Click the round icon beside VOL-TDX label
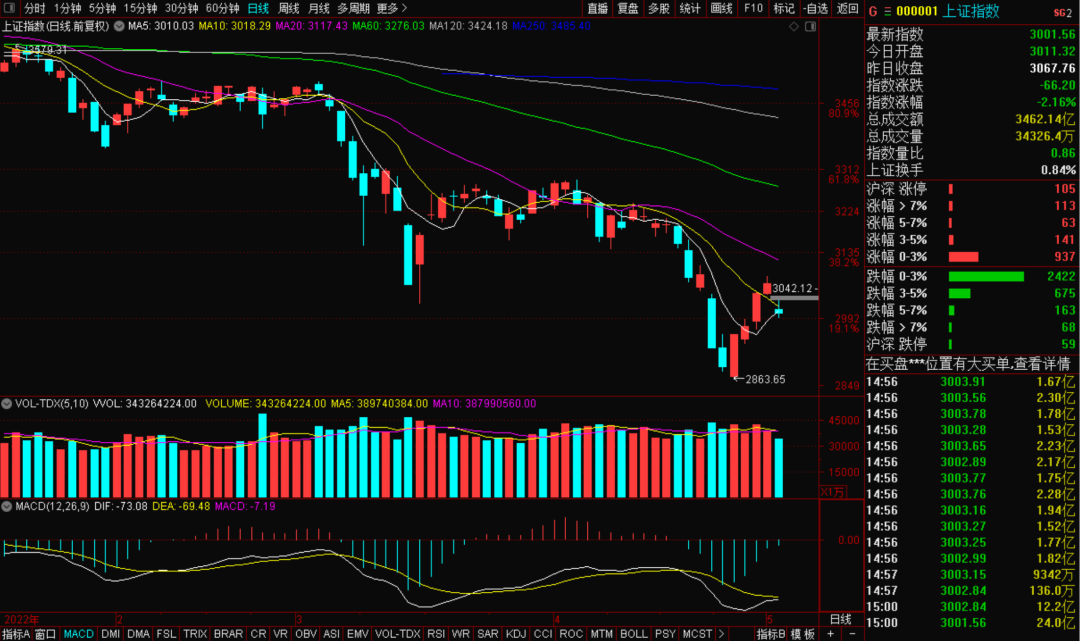Screen dimensions: 1080x641 coord(6,404)
